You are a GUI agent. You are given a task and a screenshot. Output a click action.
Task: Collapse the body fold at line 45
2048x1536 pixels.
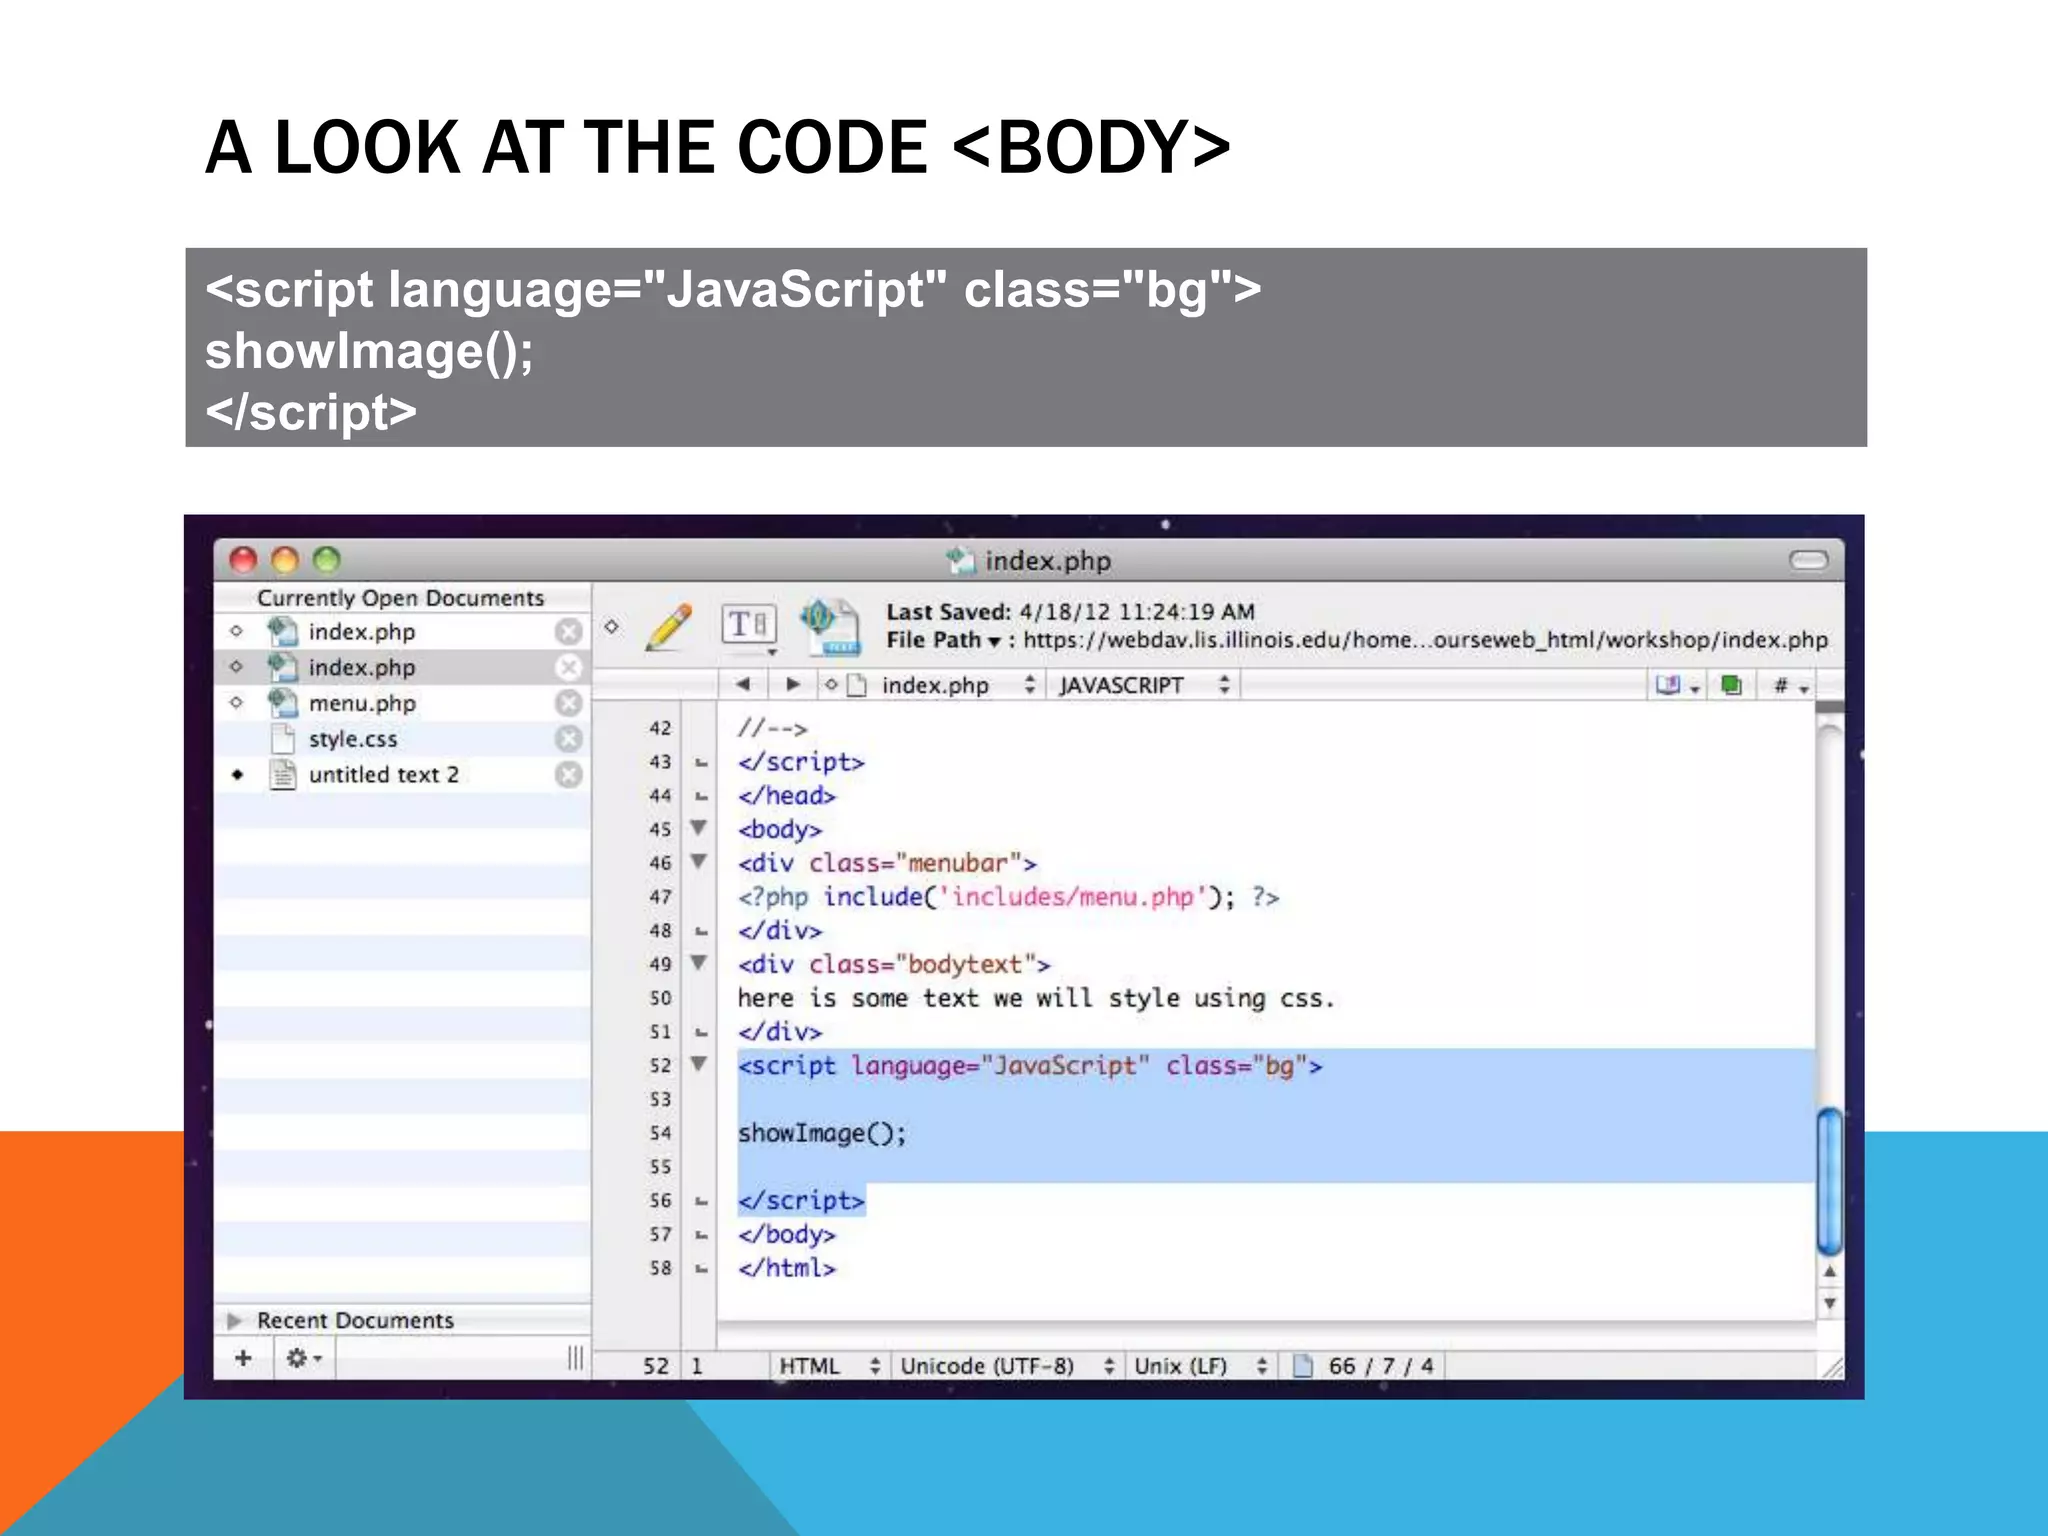[x=699, y=828]
